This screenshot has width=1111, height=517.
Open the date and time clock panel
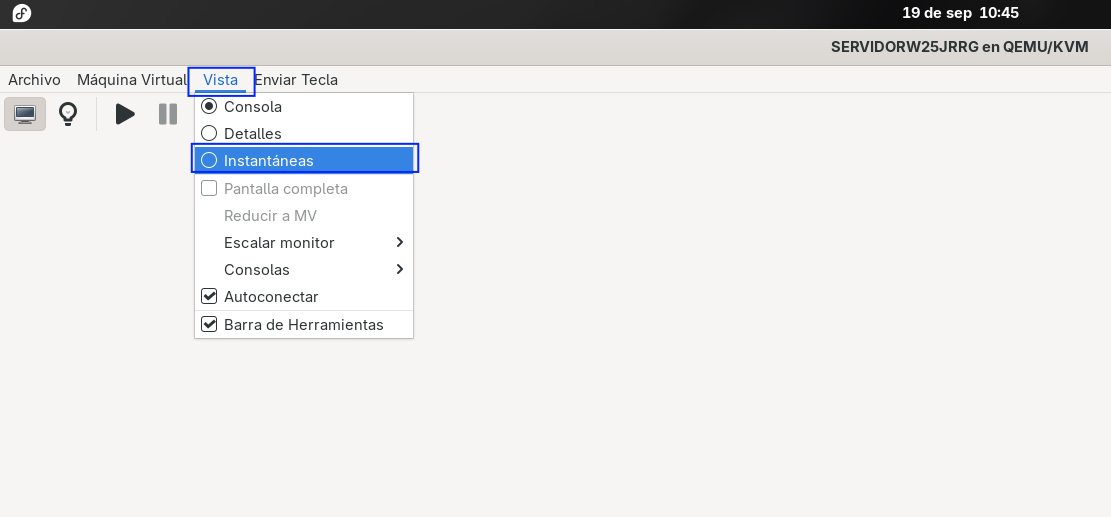tap(960, 13)
